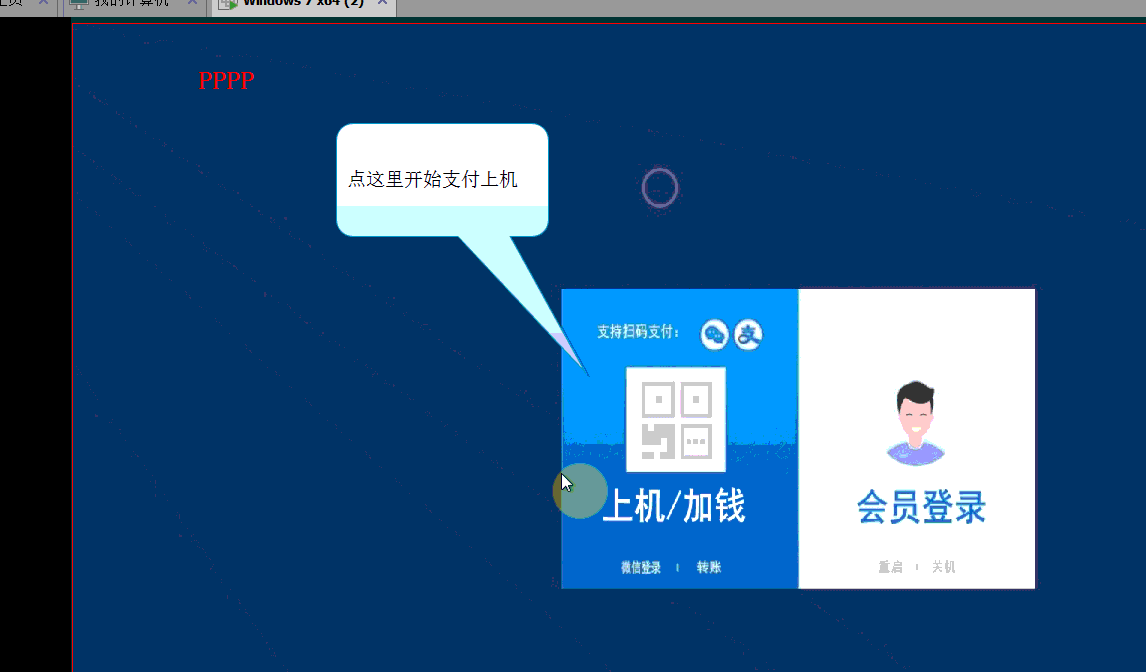Click the 支持扫码支付 label
This screenshot has height=672, width=1146.
coord(638,332)
